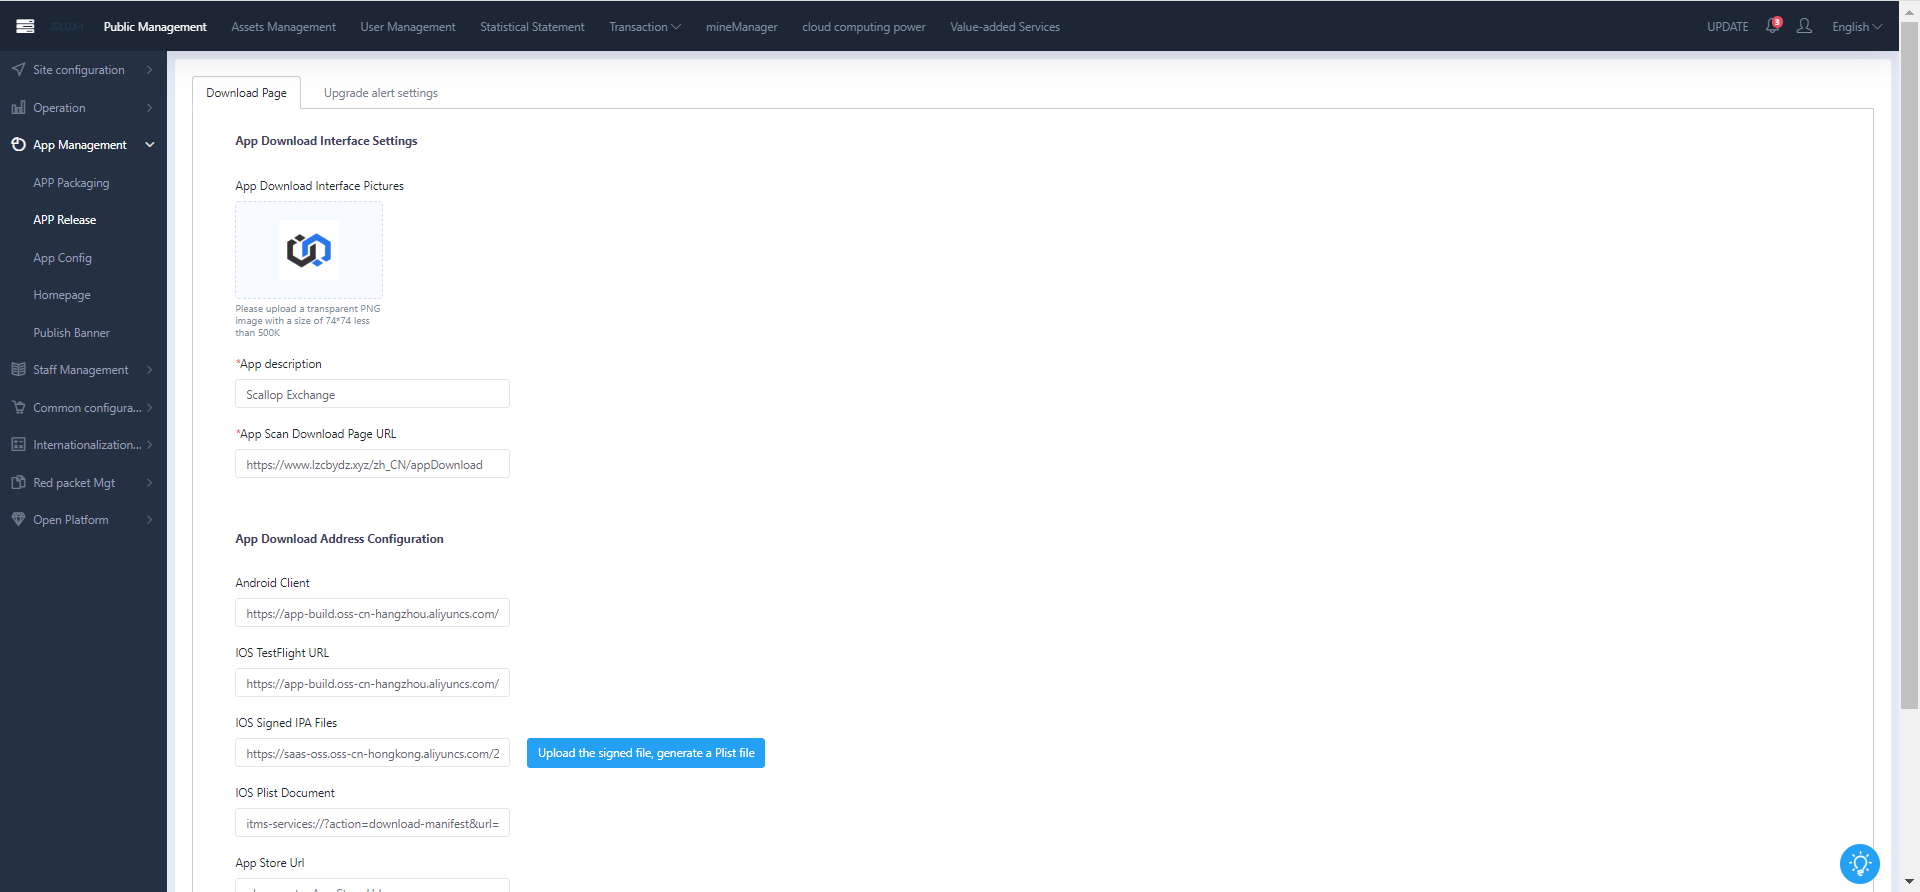Open cloud computing power menu
Screen dimensions: 1920x892
[x=864, y=27]
